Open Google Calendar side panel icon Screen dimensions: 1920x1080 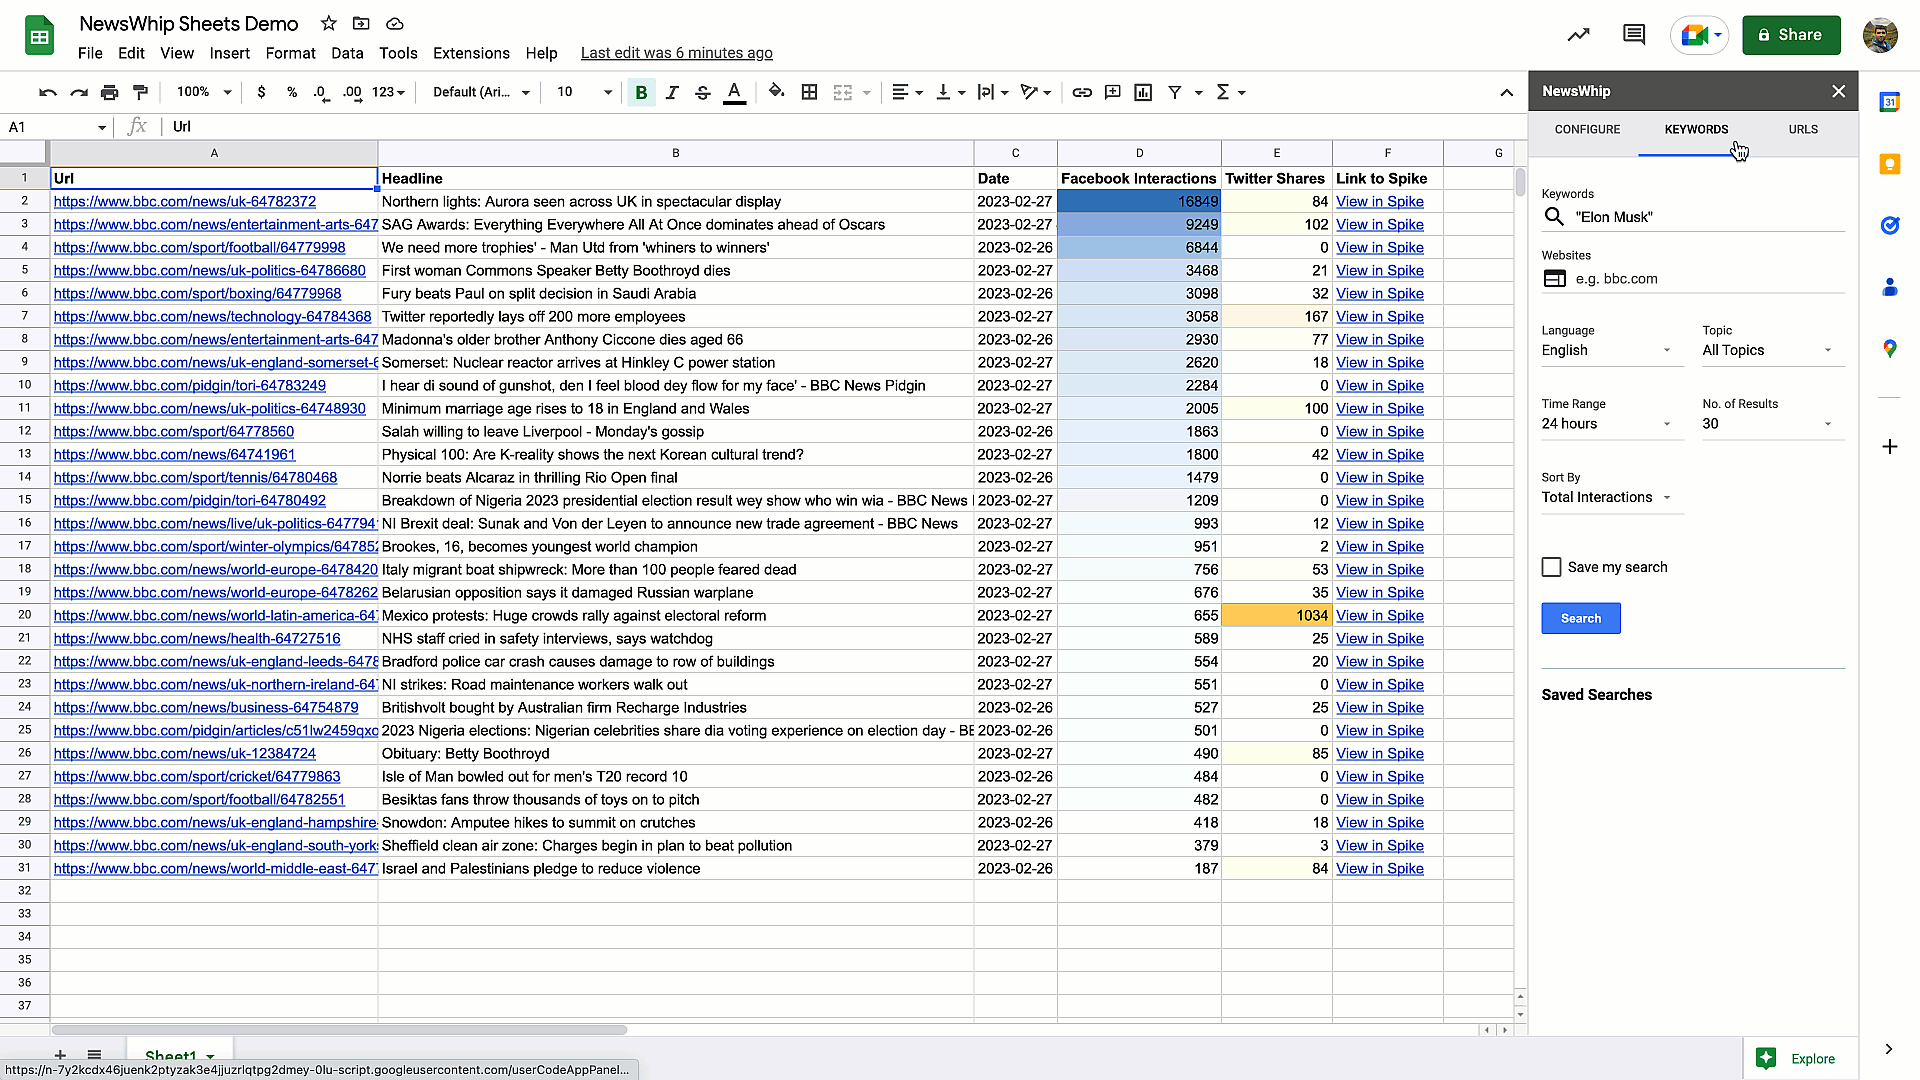(x=1889, y=102)
